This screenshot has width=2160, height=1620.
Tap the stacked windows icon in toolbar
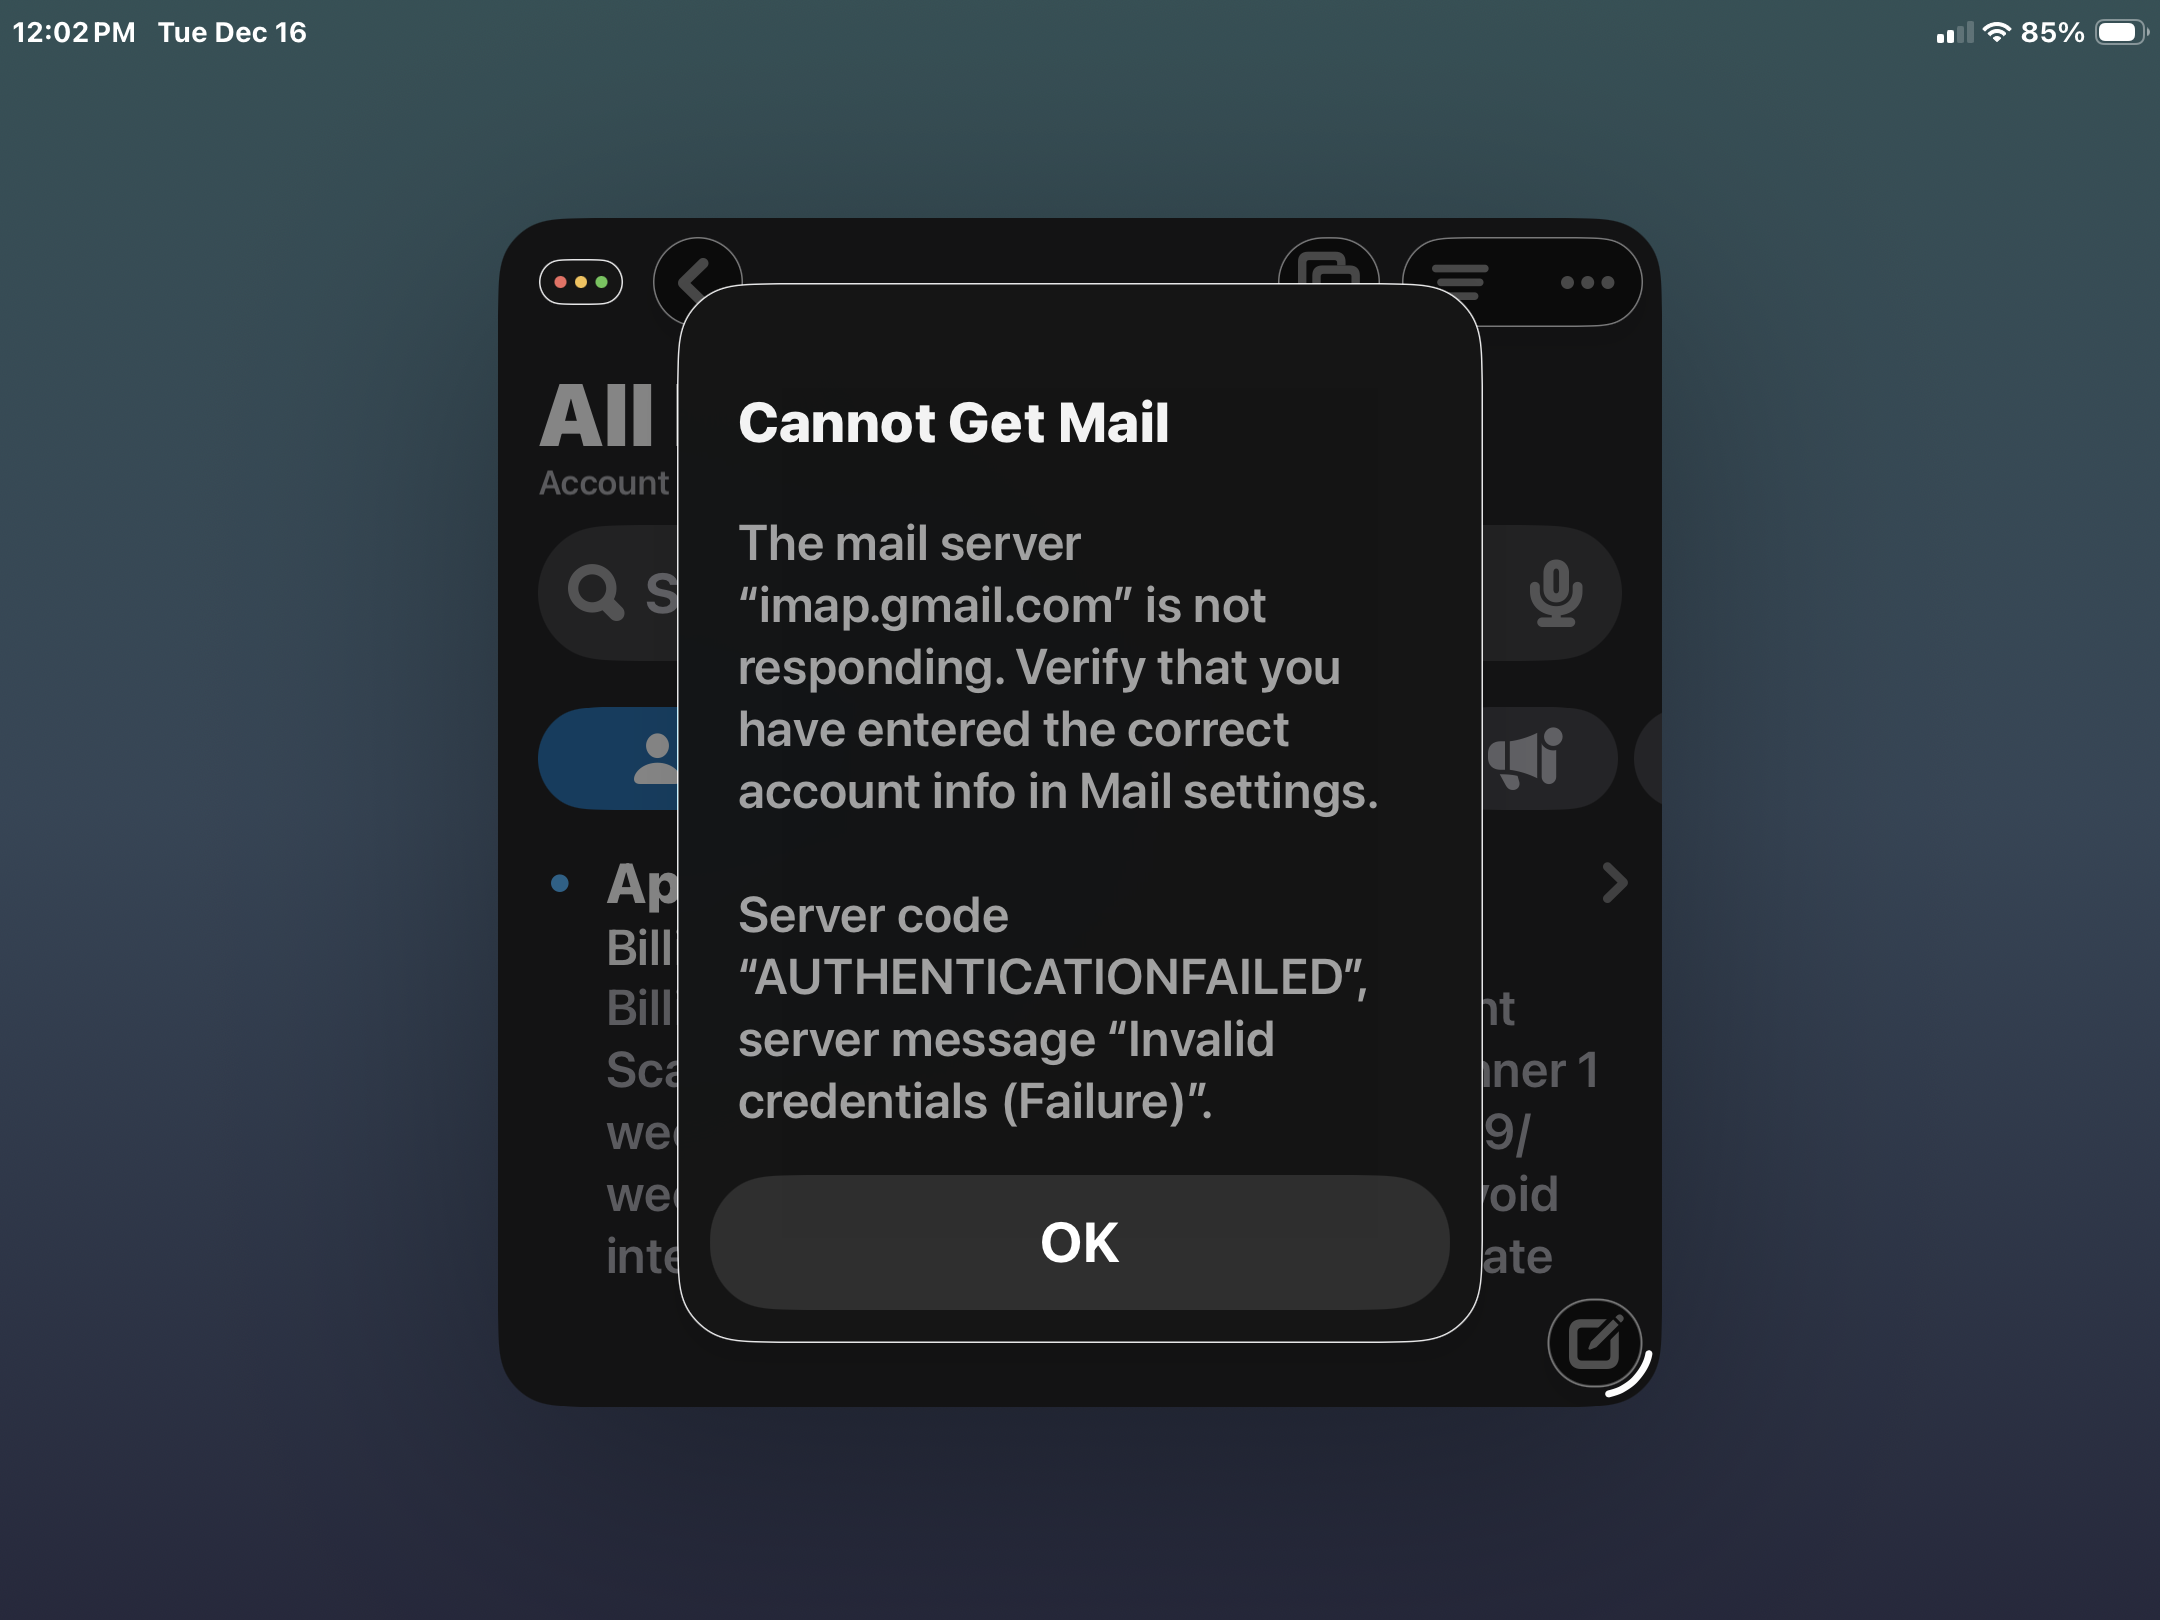1328,270
